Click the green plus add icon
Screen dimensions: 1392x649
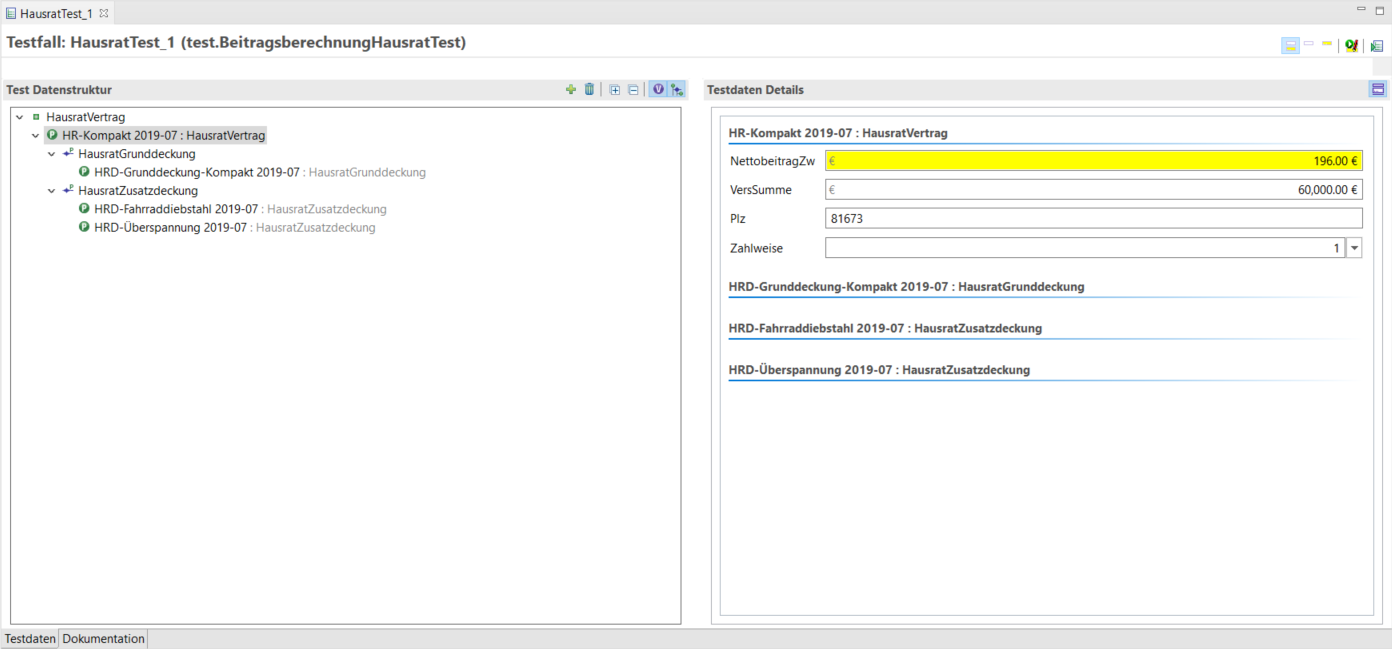[x=571, y=90]
